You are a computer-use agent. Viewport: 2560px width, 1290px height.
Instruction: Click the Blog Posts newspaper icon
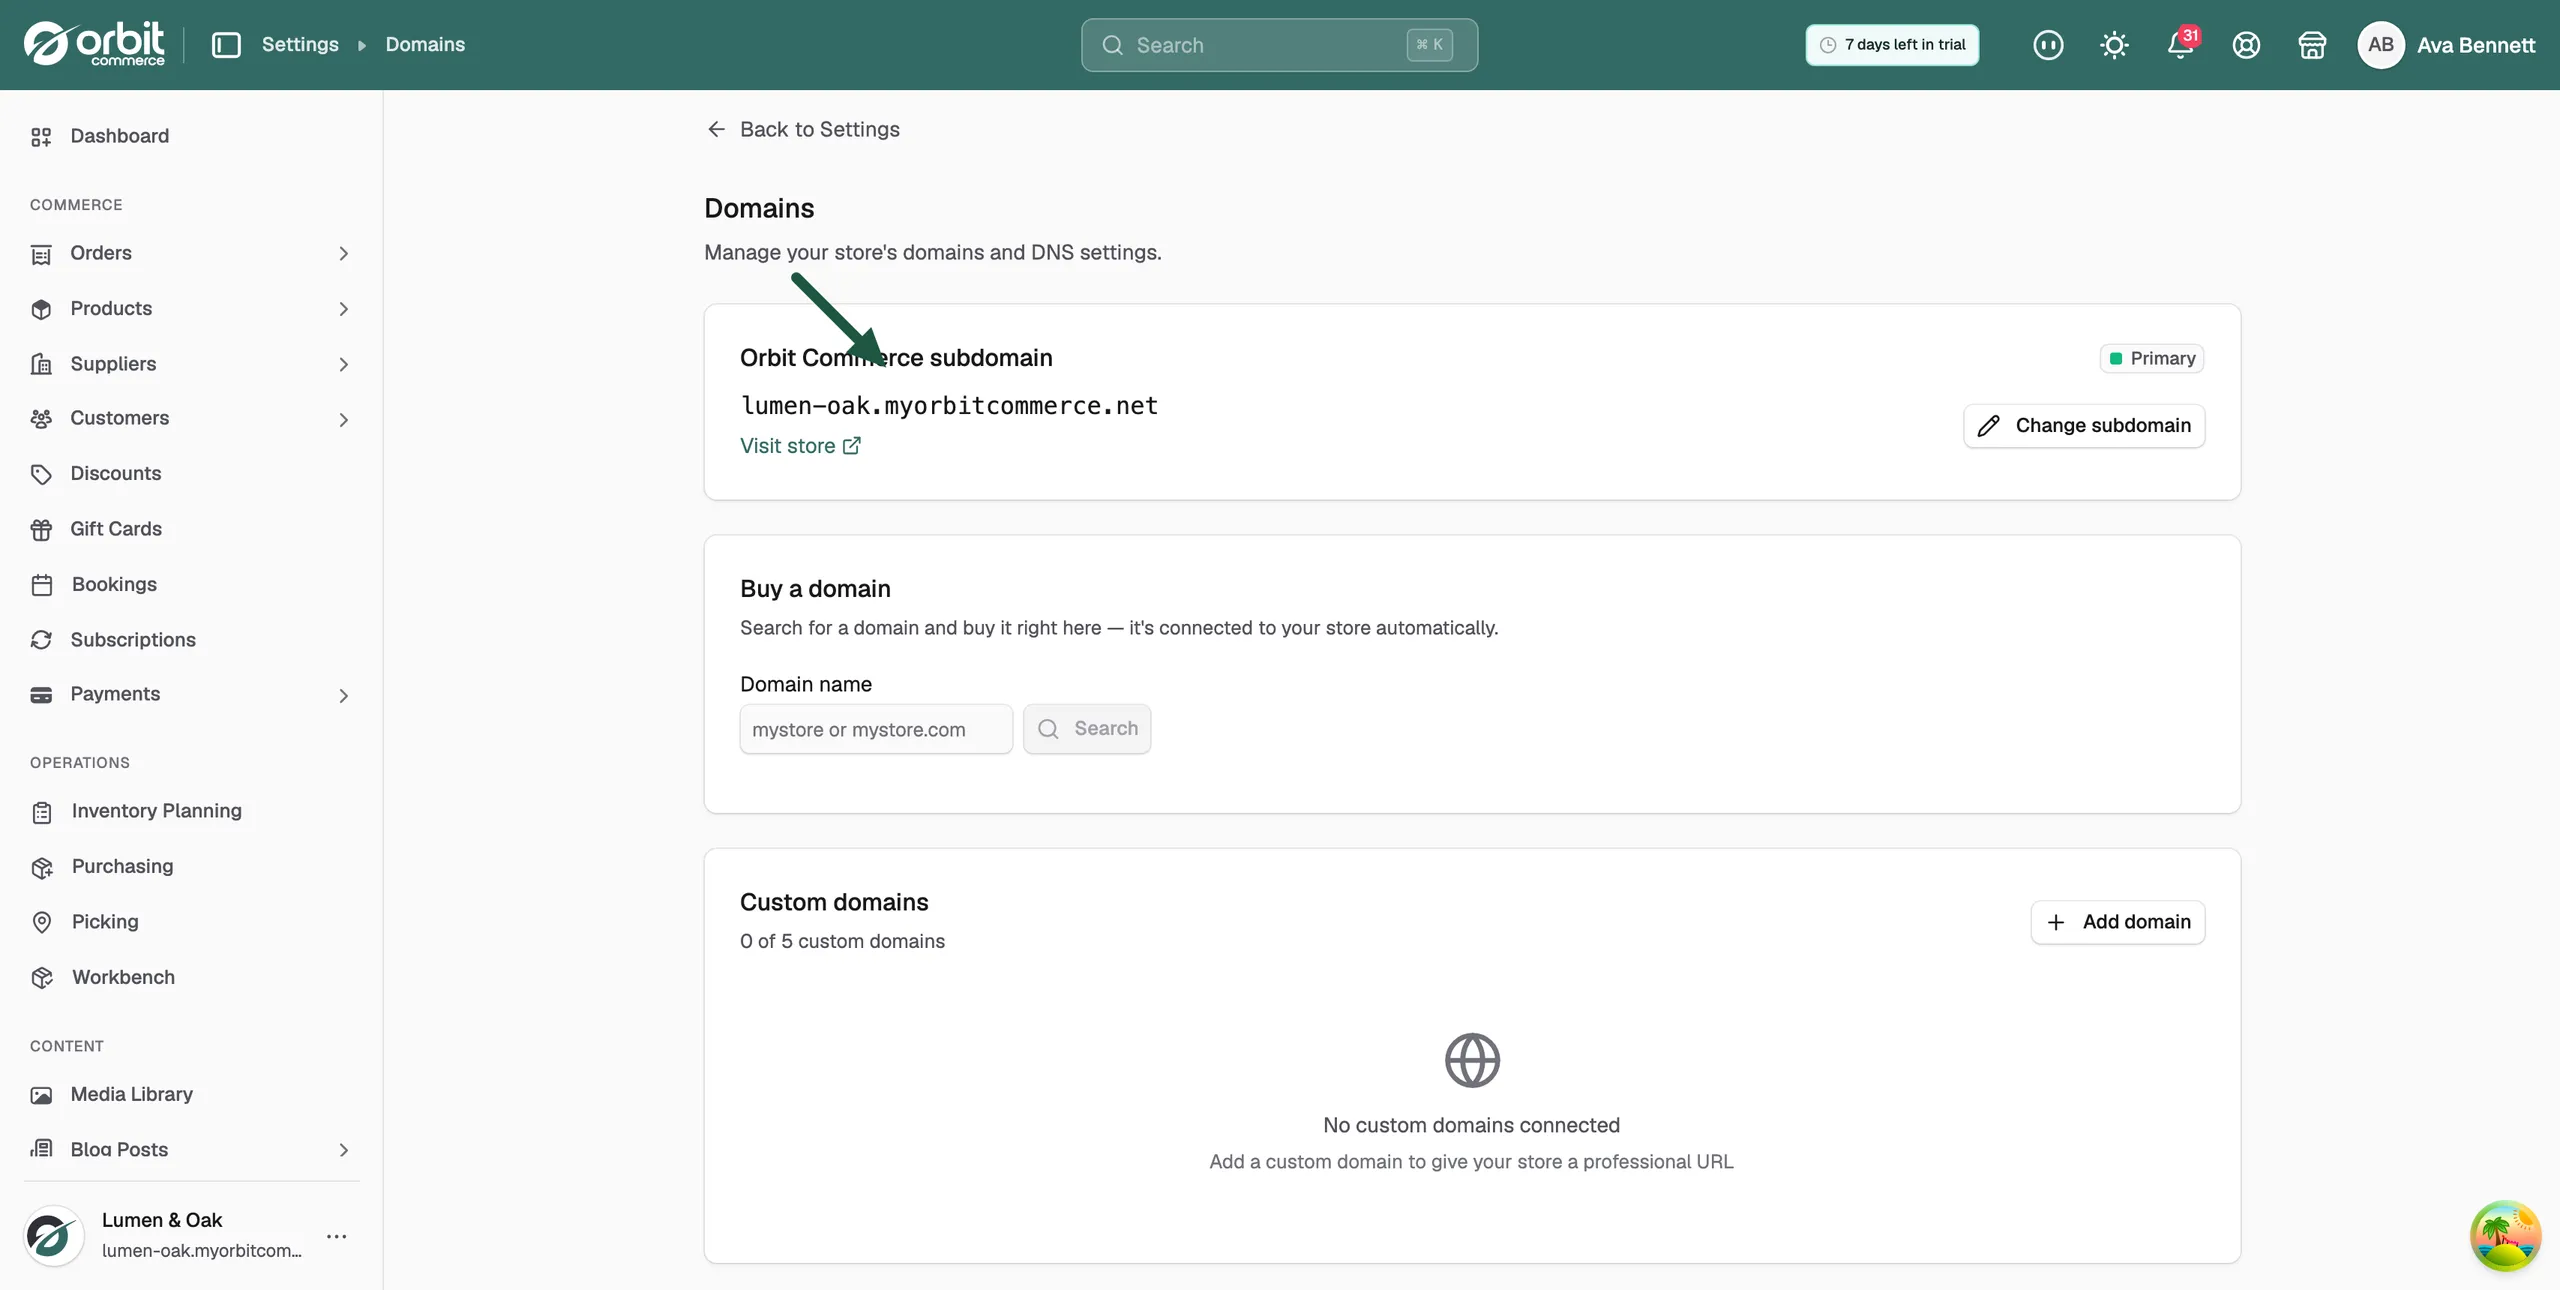point(41,1149)
